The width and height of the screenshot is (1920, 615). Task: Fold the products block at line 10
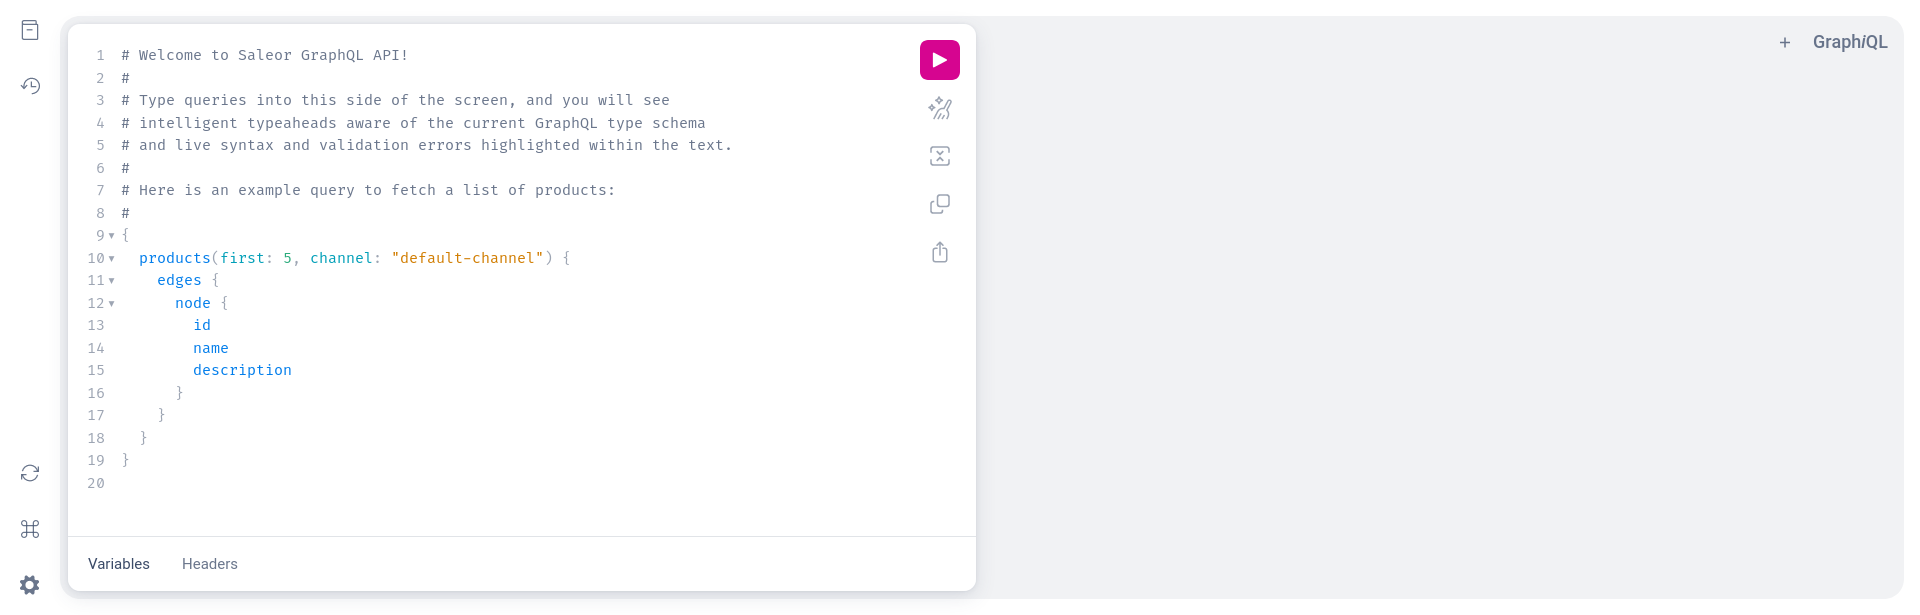click(x=111, y=259)
